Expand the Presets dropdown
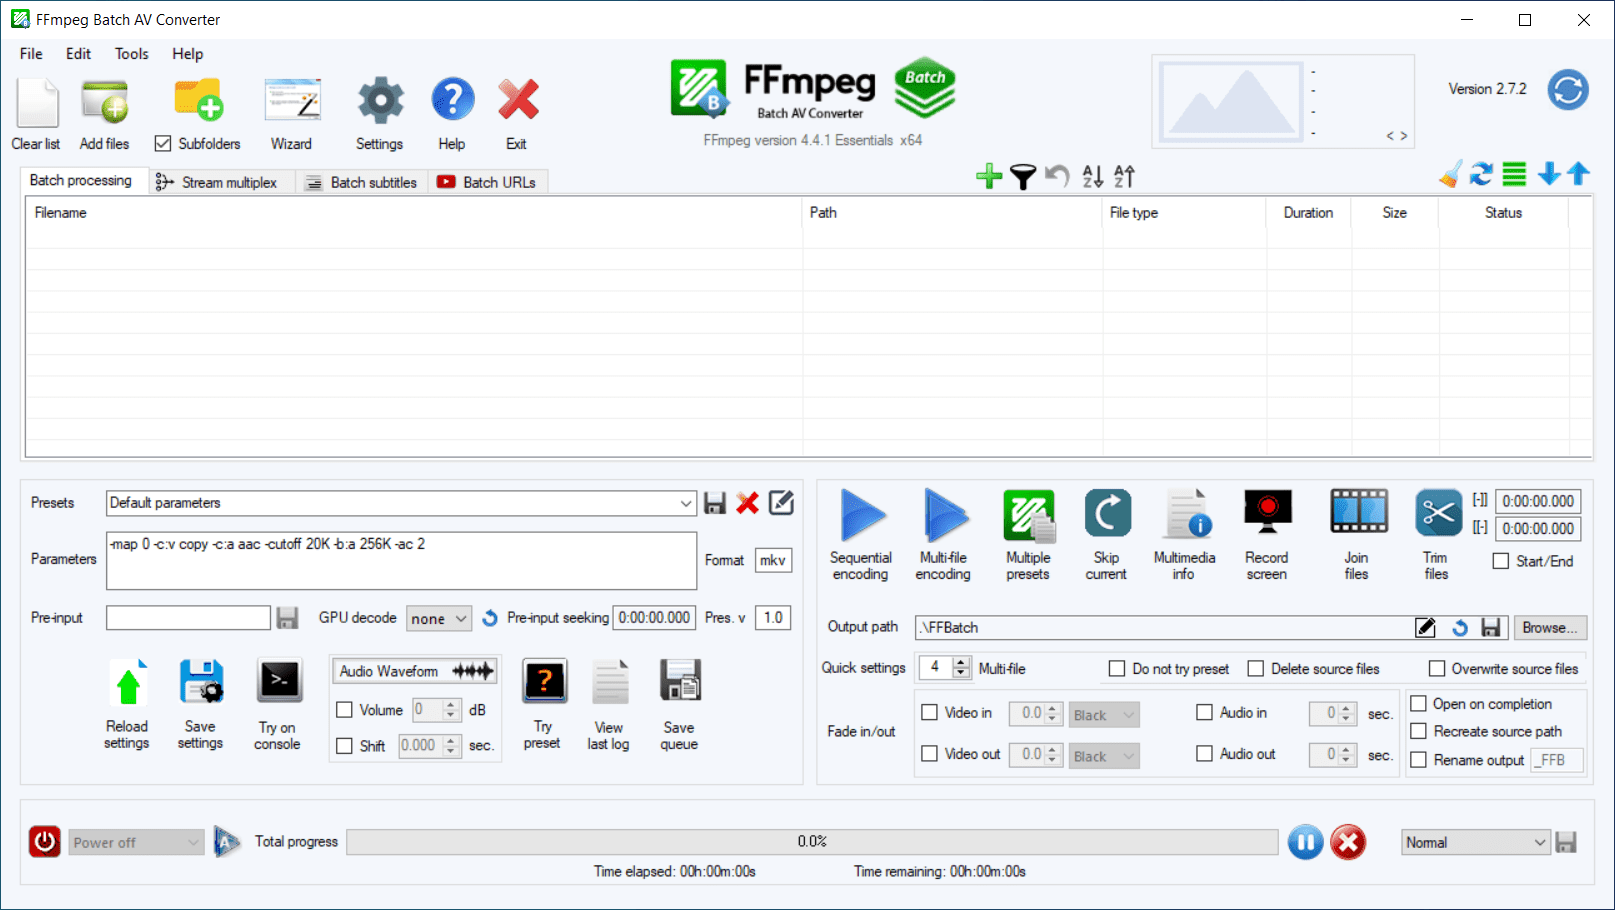The height and width of the screenshot is (910, 1615). [x=685, y=503]
